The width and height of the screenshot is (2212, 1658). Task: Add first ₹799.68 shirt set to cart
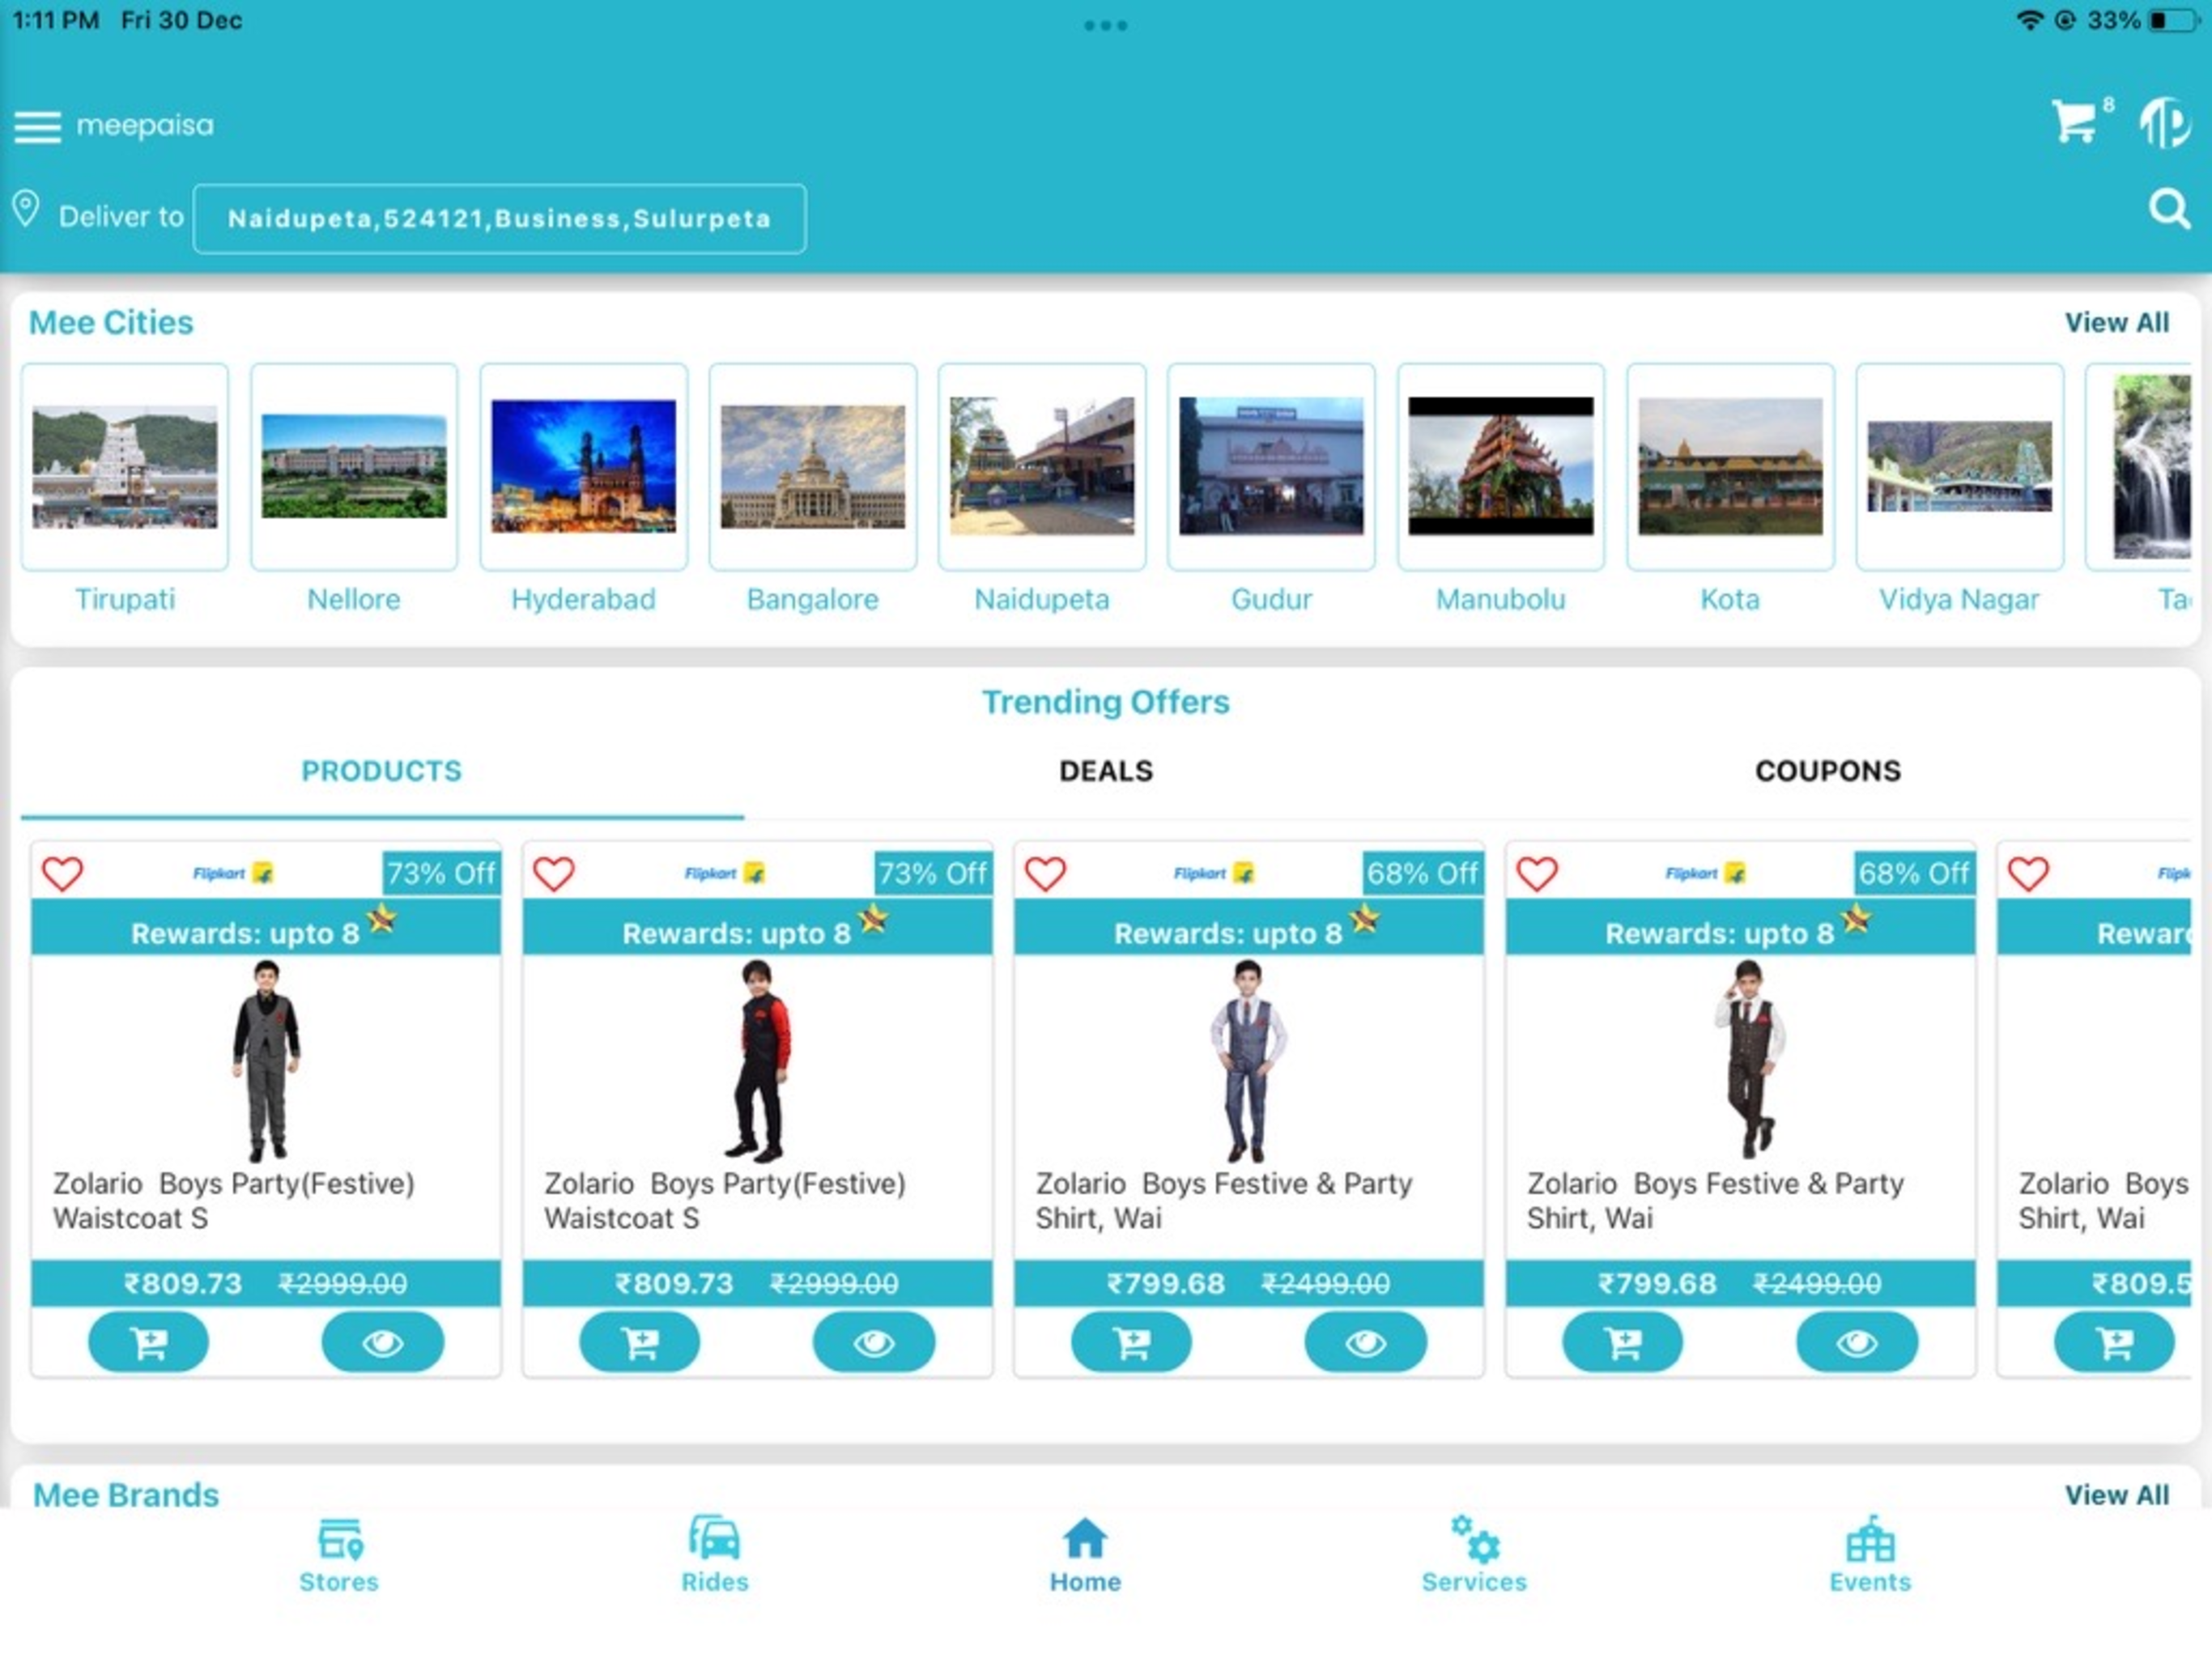(1132, 1342)
